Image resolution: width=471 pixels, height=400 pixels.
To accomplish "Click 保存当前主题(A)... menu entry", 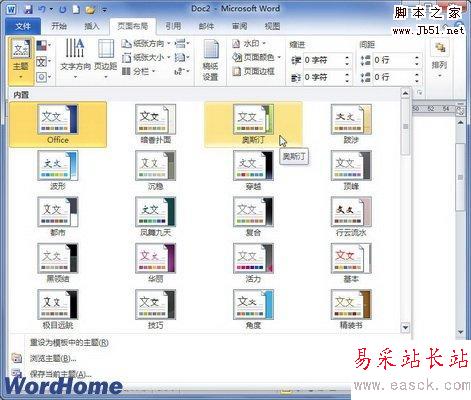I will (x=61, y=374).
